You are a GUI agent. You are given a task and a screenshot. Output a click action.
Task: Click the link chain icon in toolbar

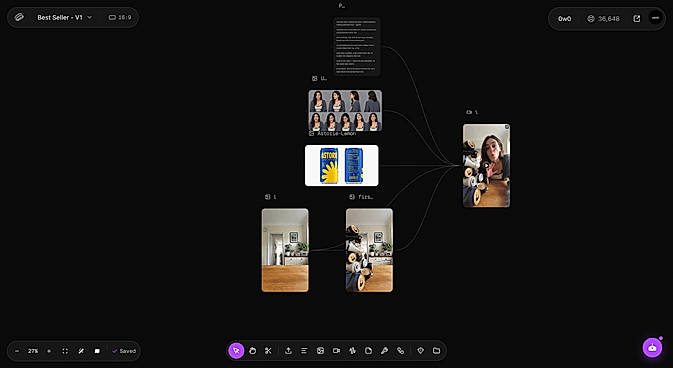click(400, 351)
